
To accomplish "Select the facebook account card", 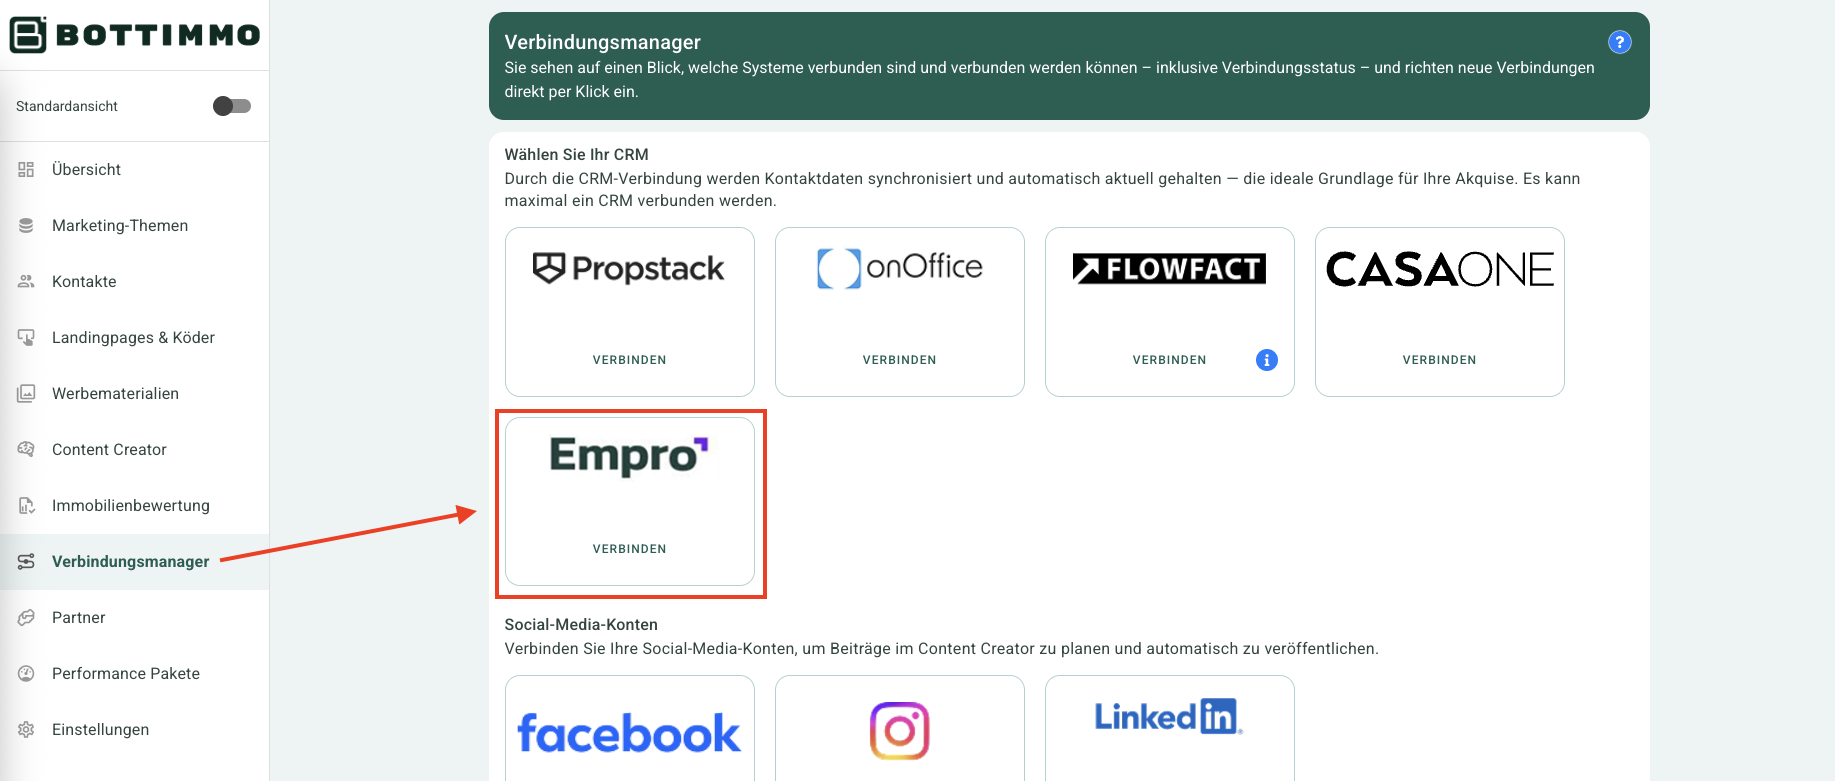I will pyautogui.click(x=629, y=728).
